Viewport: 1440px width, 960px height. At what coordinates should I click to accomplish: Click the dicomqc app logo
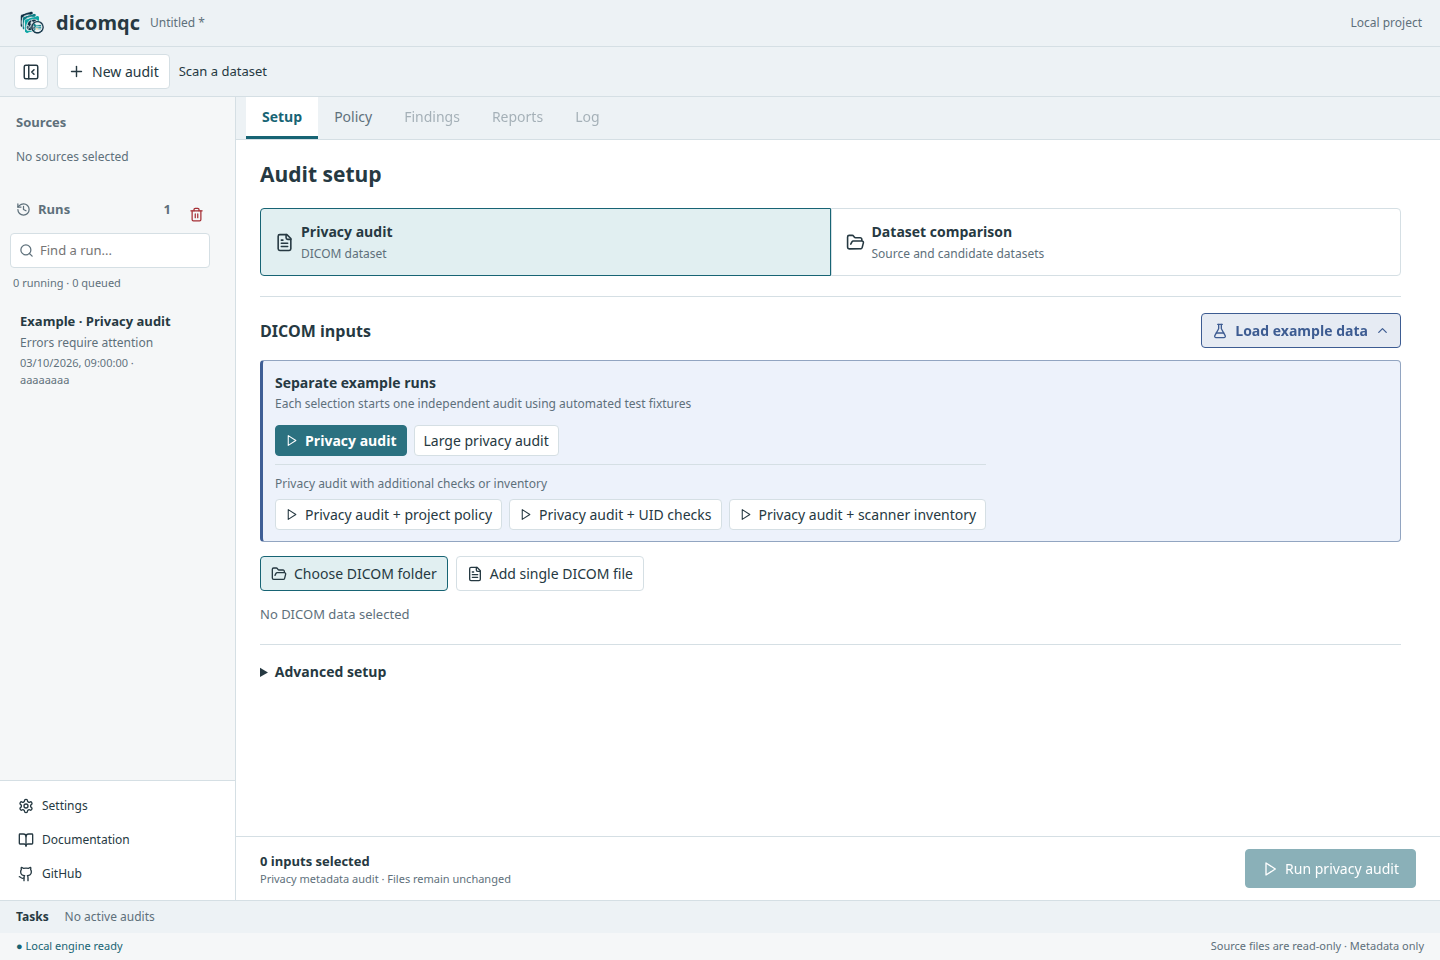tap(32, 23)
